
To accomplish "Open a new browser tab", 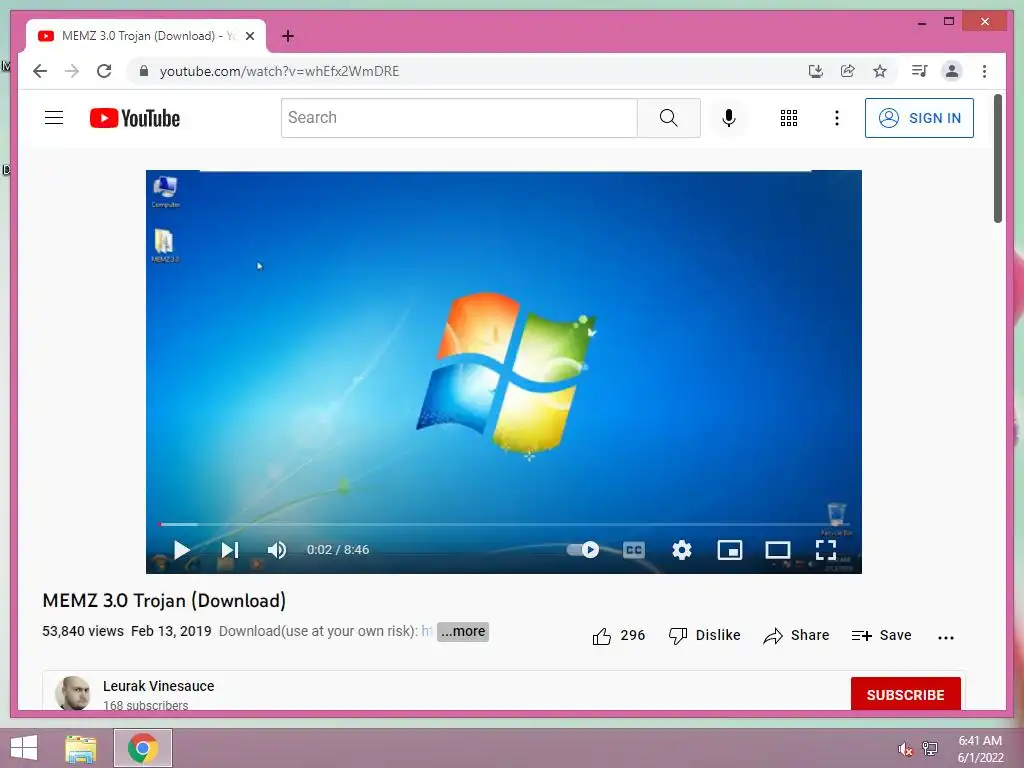I will click(288, 36).
